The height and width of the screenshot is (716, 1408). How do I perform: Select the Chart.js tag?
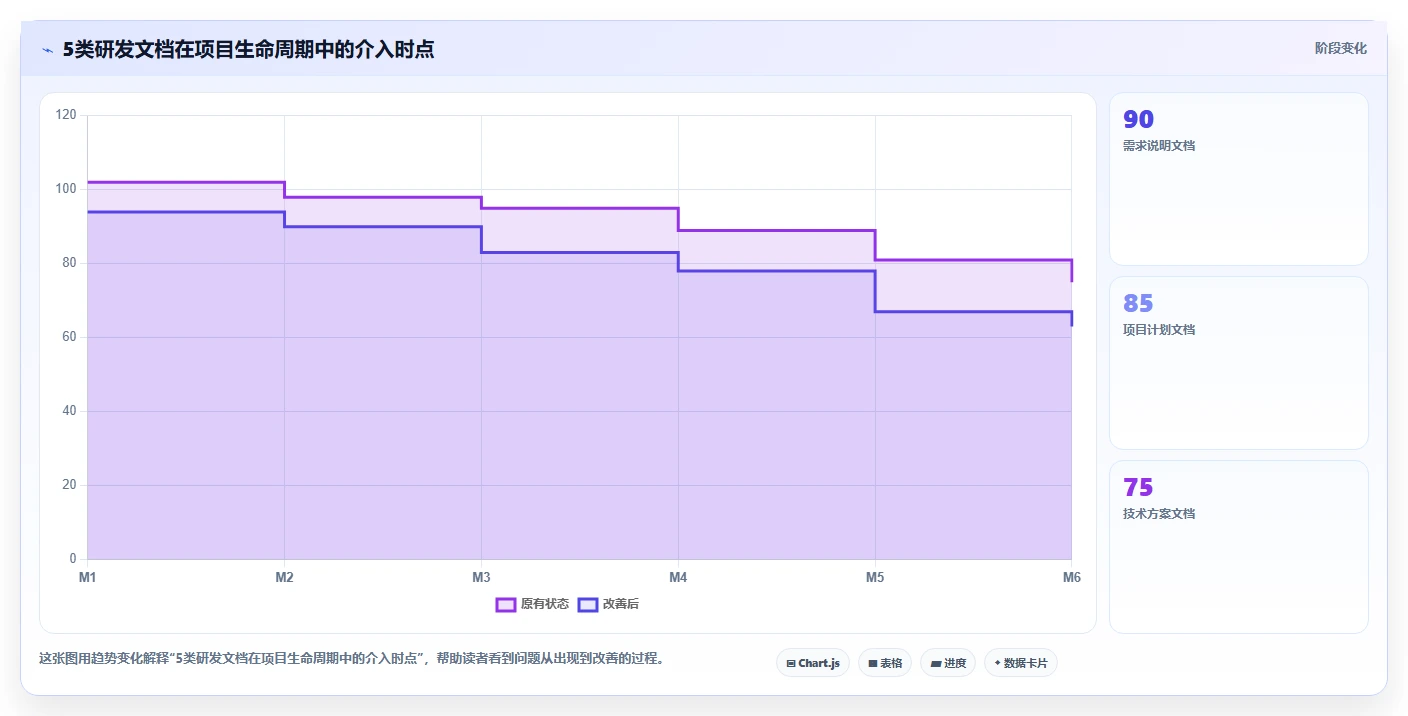[x=813, y=663]
